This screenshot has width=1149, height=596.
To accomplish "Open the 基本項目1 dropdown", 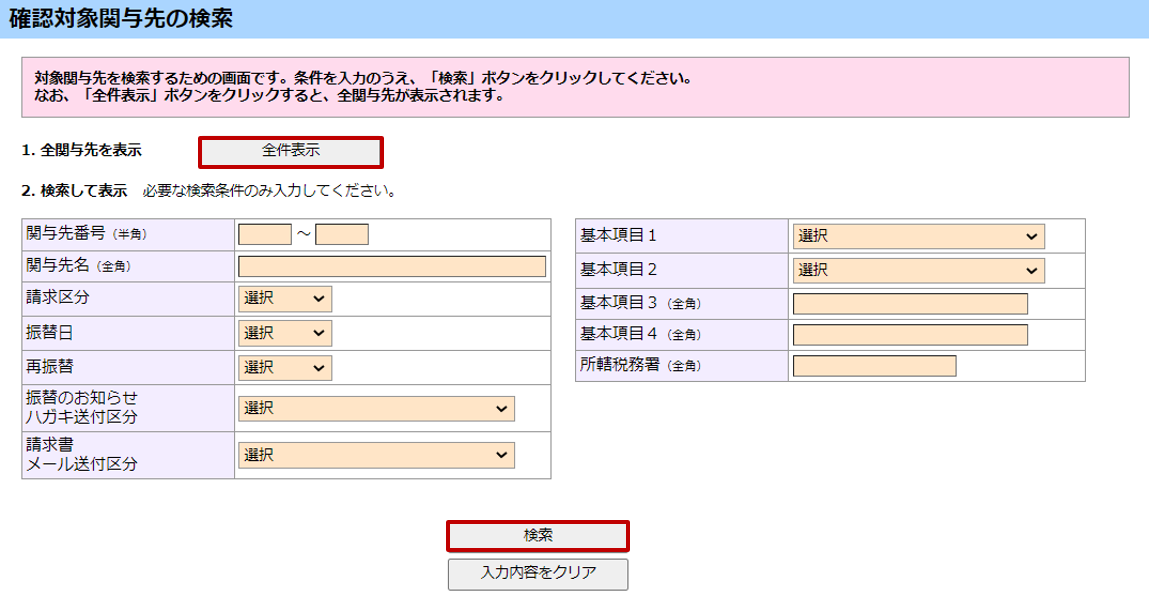I will click(918, 236).
